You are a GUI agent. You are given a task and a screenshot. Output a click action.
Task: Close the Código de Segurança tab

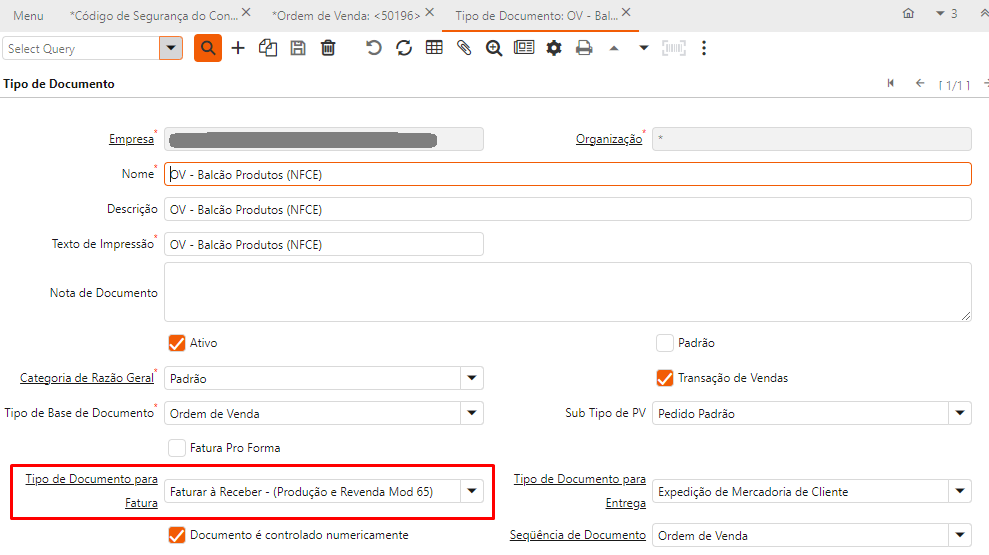coord(247,12)
